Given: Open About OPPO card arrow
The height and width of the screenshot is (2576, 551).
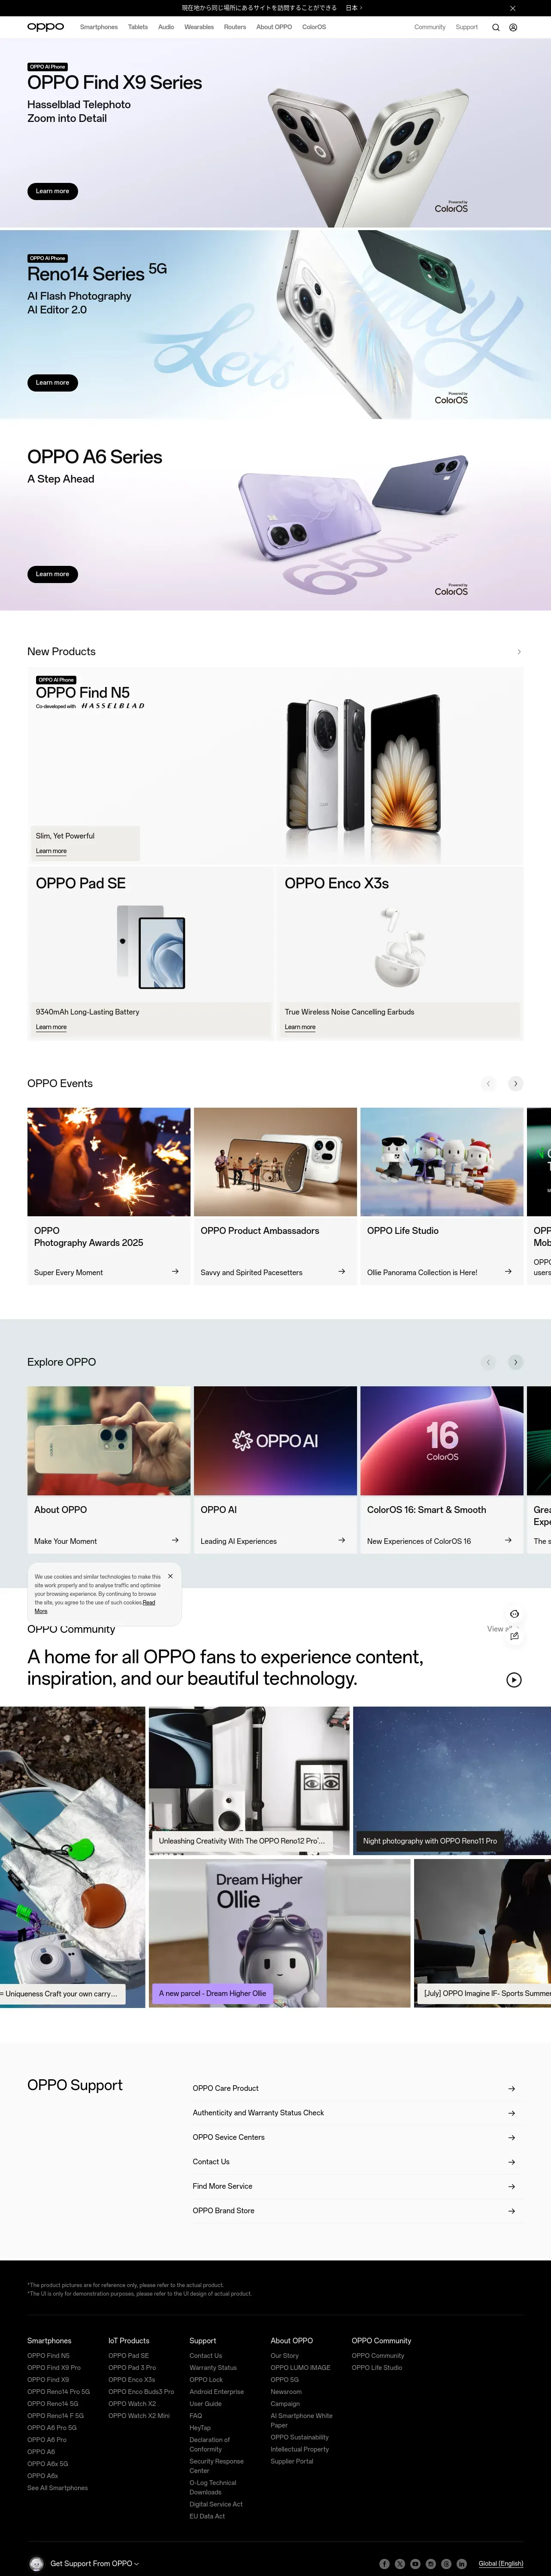Looking at the screenshot, I should 175,1540.
